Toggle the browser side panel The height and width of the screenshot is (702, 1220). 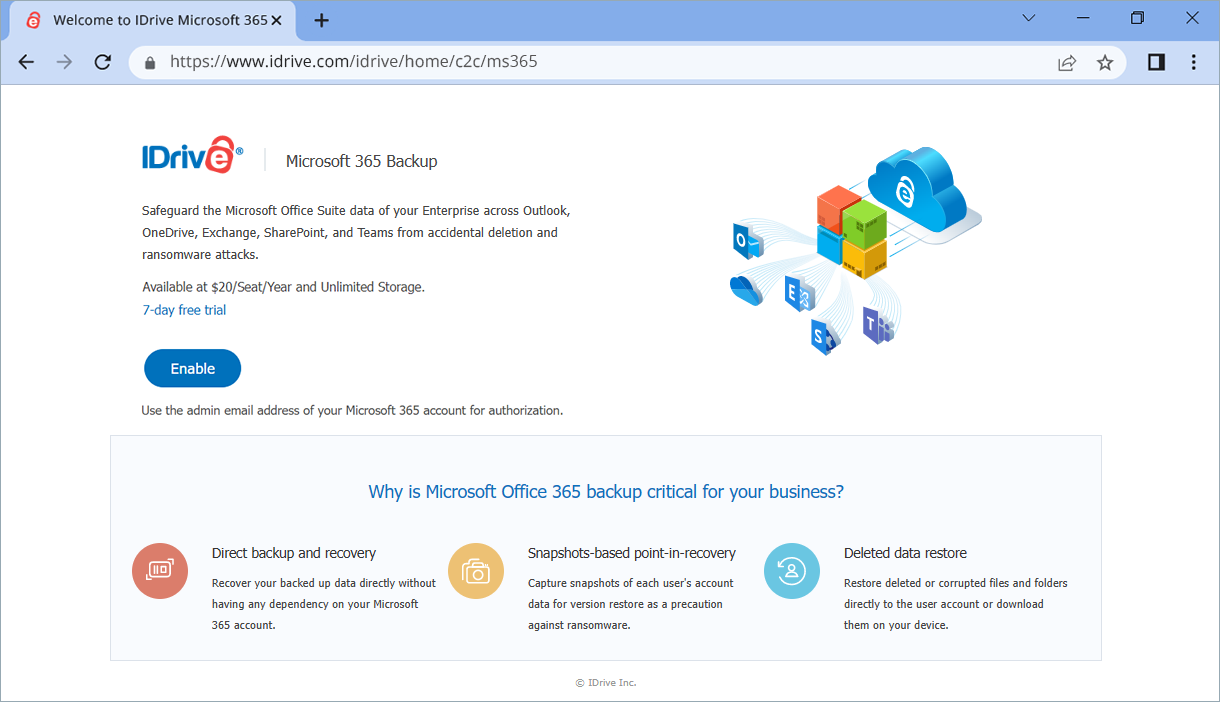[x=1156, y=62]
